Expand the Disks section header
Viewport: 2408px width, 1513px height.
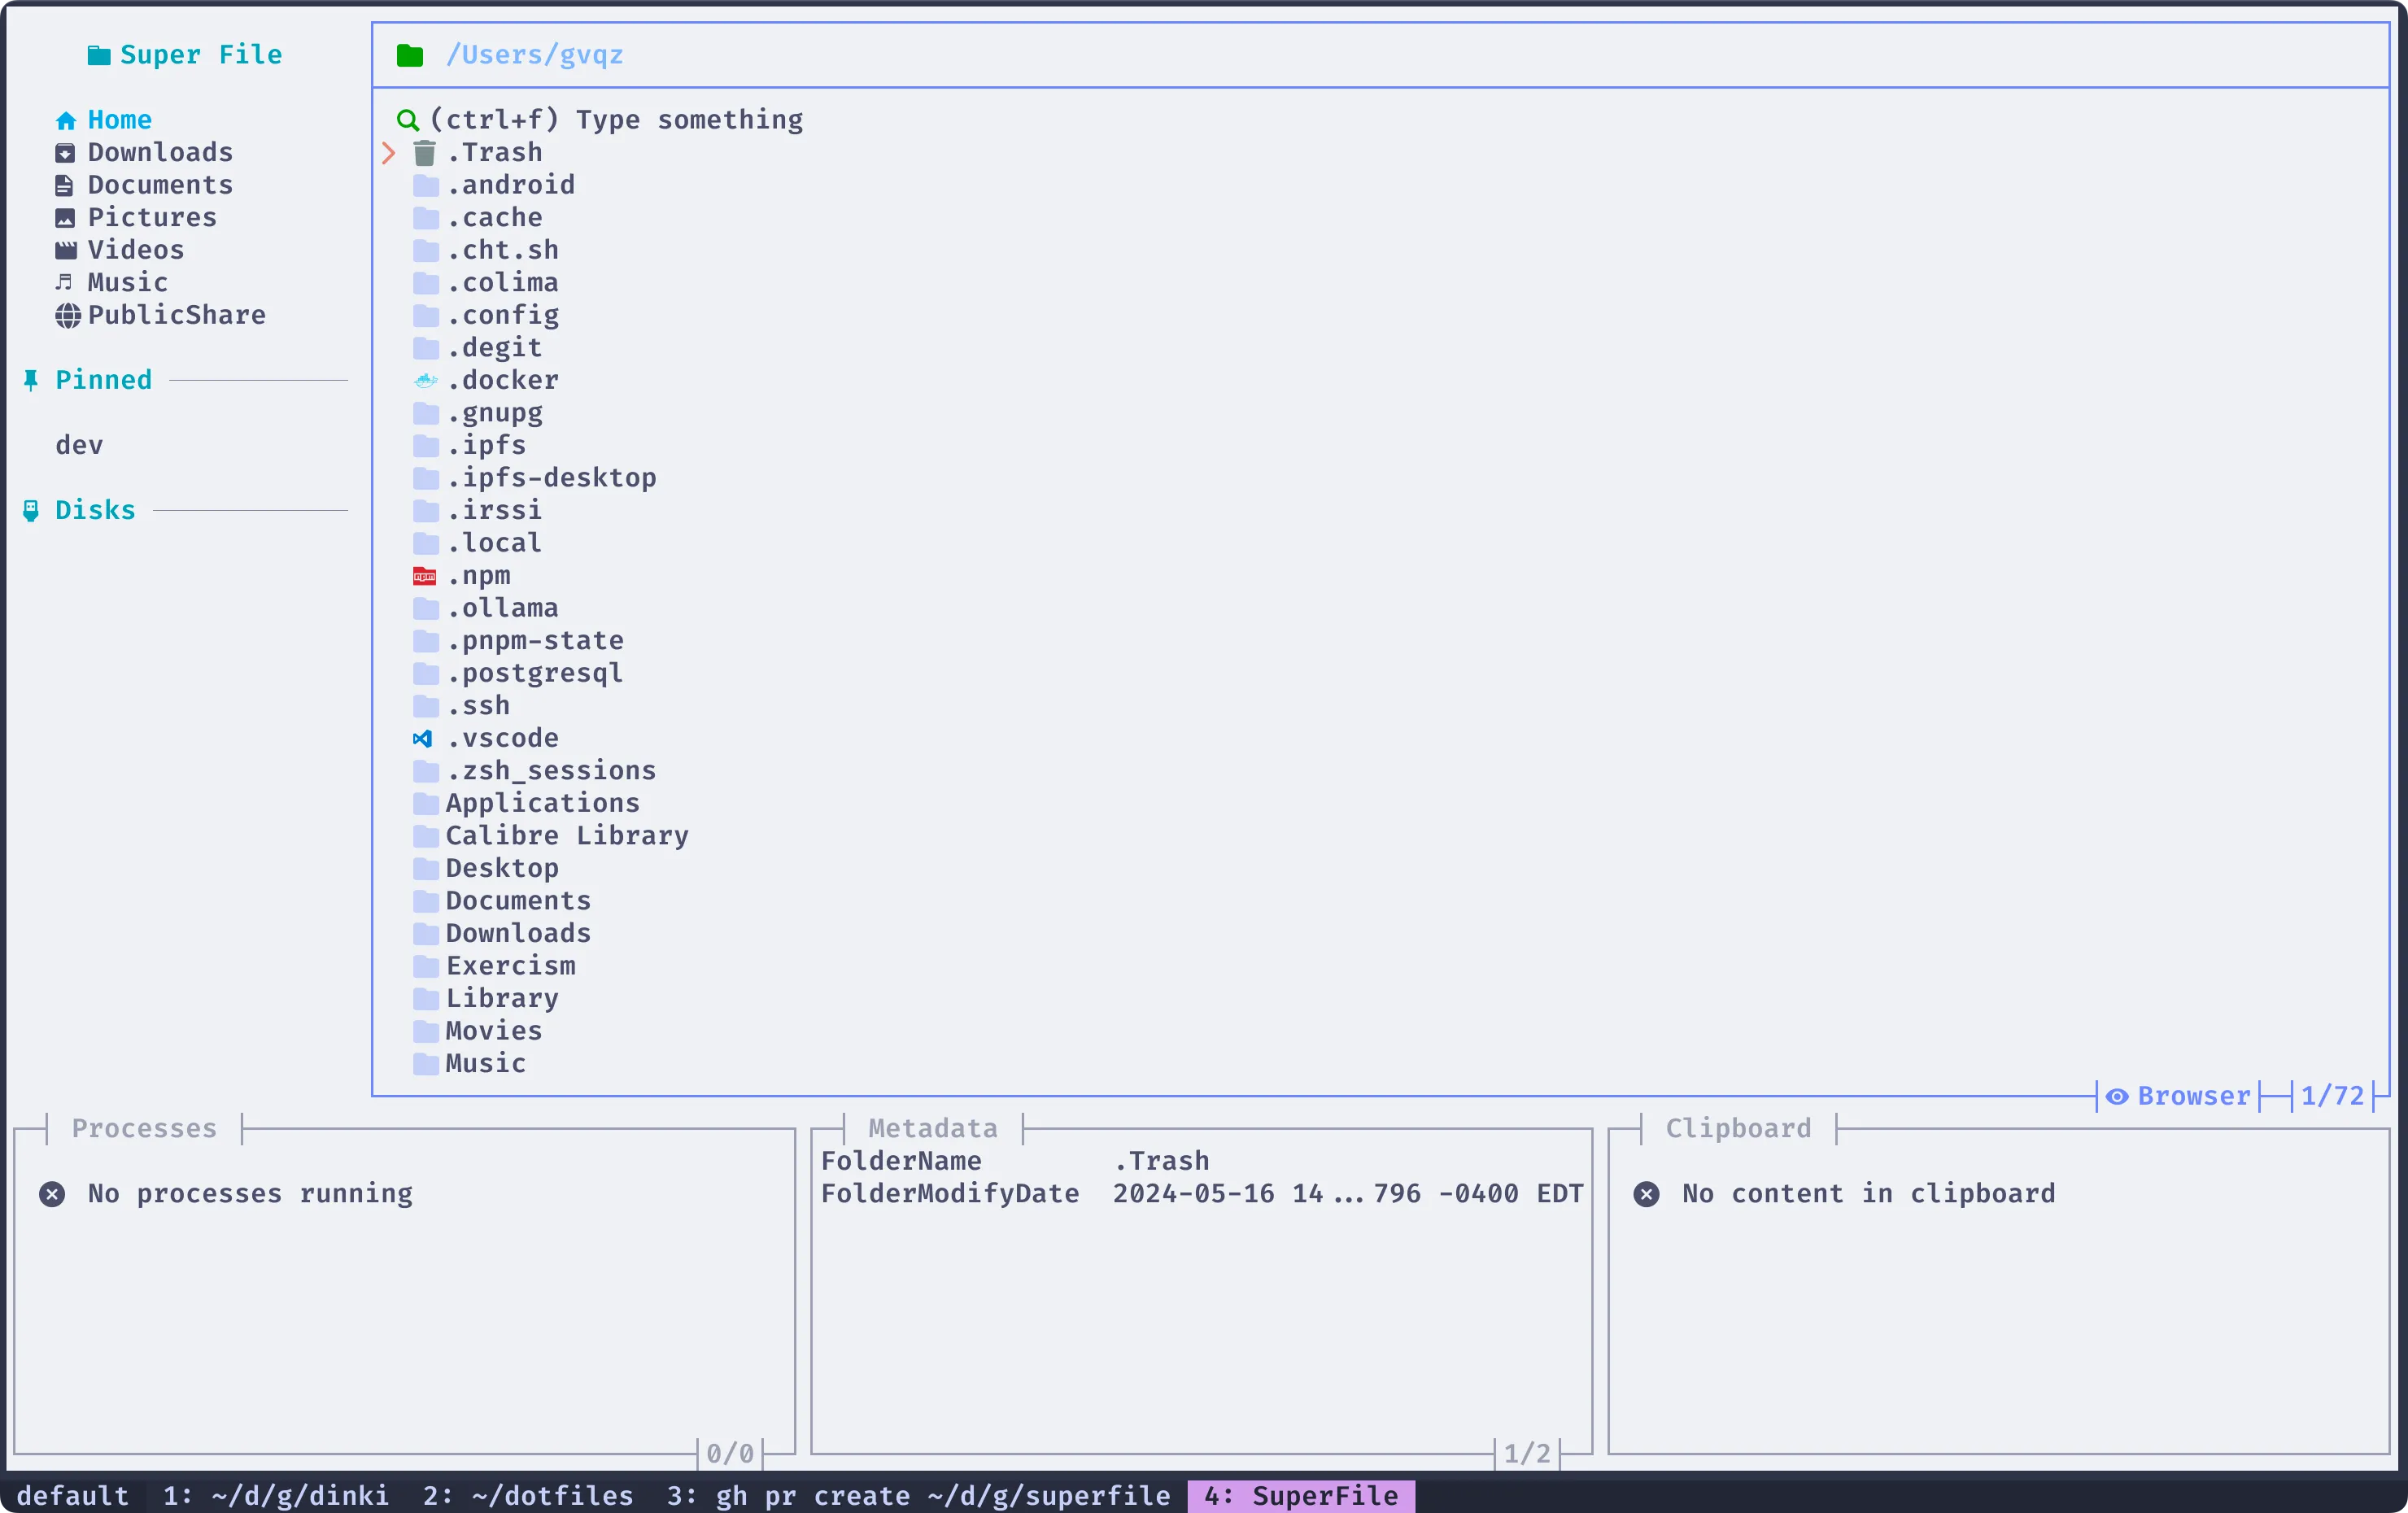coord(95,509)
